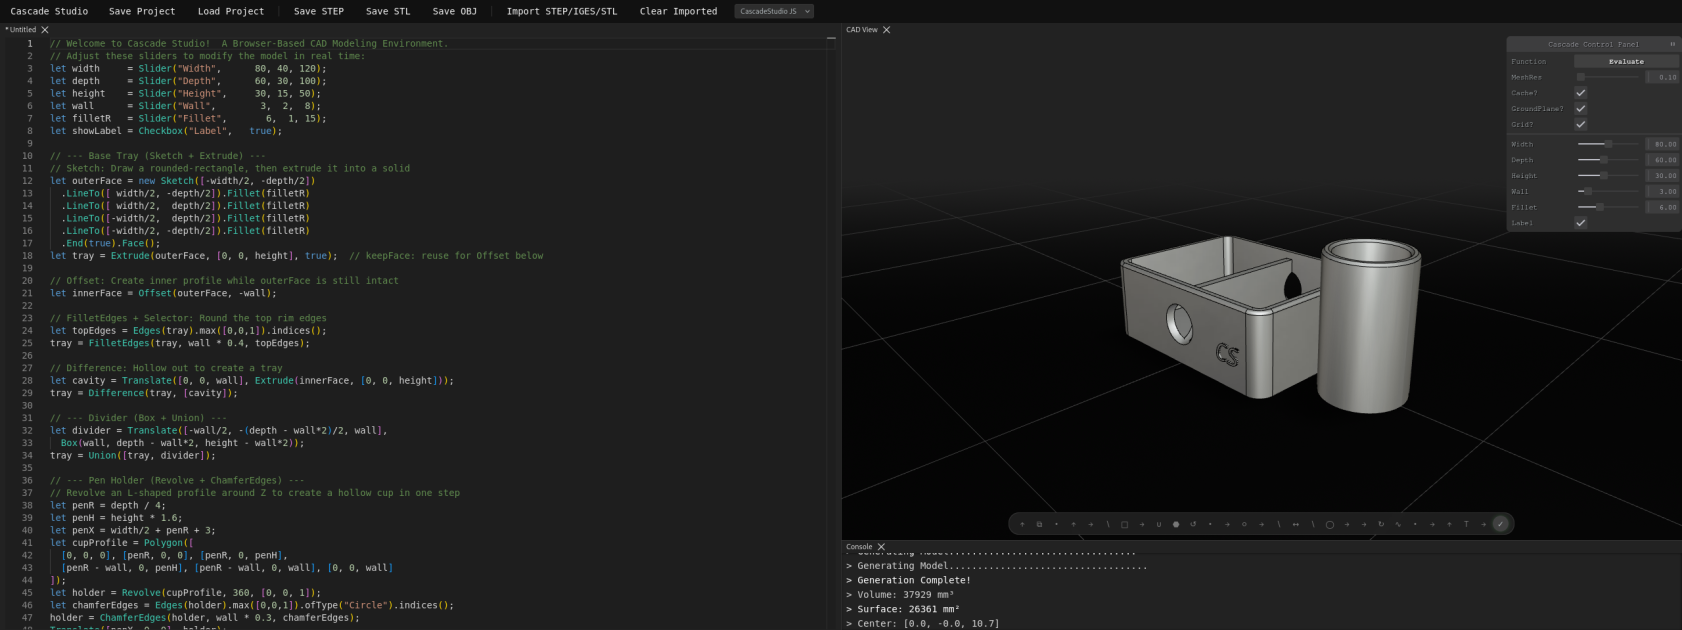1682x630 pixels.
Task: Toggle the Label checkbox
Action: coord(1581,223)
